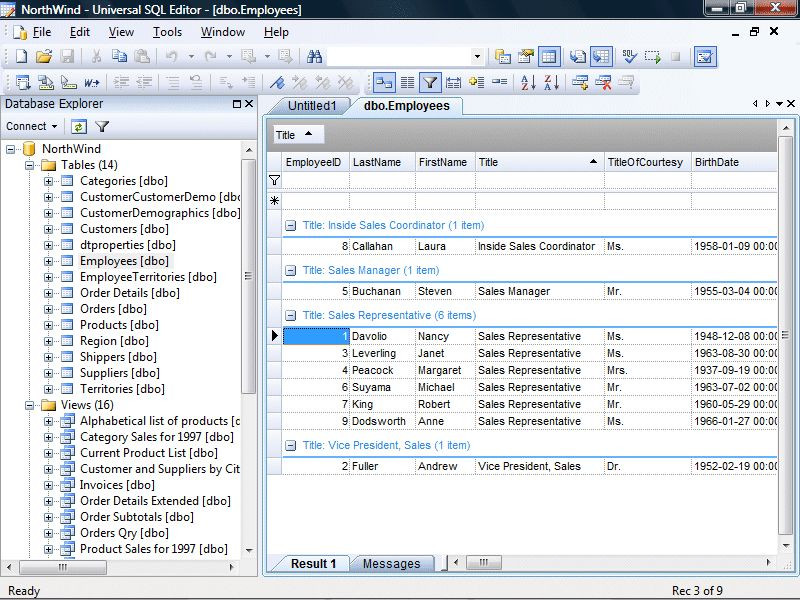Collapse the Inside Sales Coordinator group

pyautogui.click(x=290, y=226)
